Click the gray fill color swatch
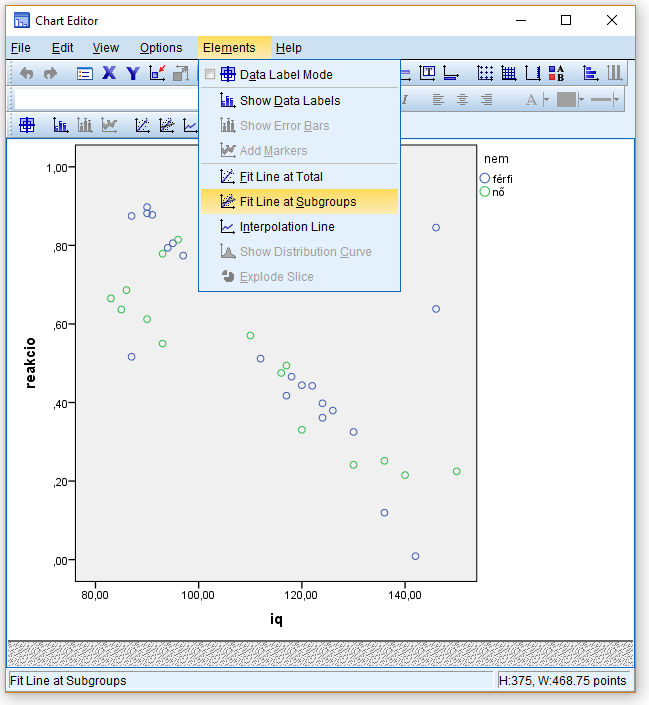Screen dimensions: 649x705 click(566, 99)
